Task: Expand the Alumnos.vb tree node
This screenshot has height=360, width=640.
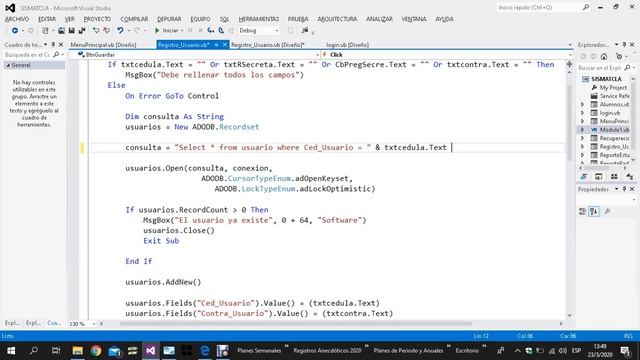Action: pyautogui.click(x=582, y=104)
